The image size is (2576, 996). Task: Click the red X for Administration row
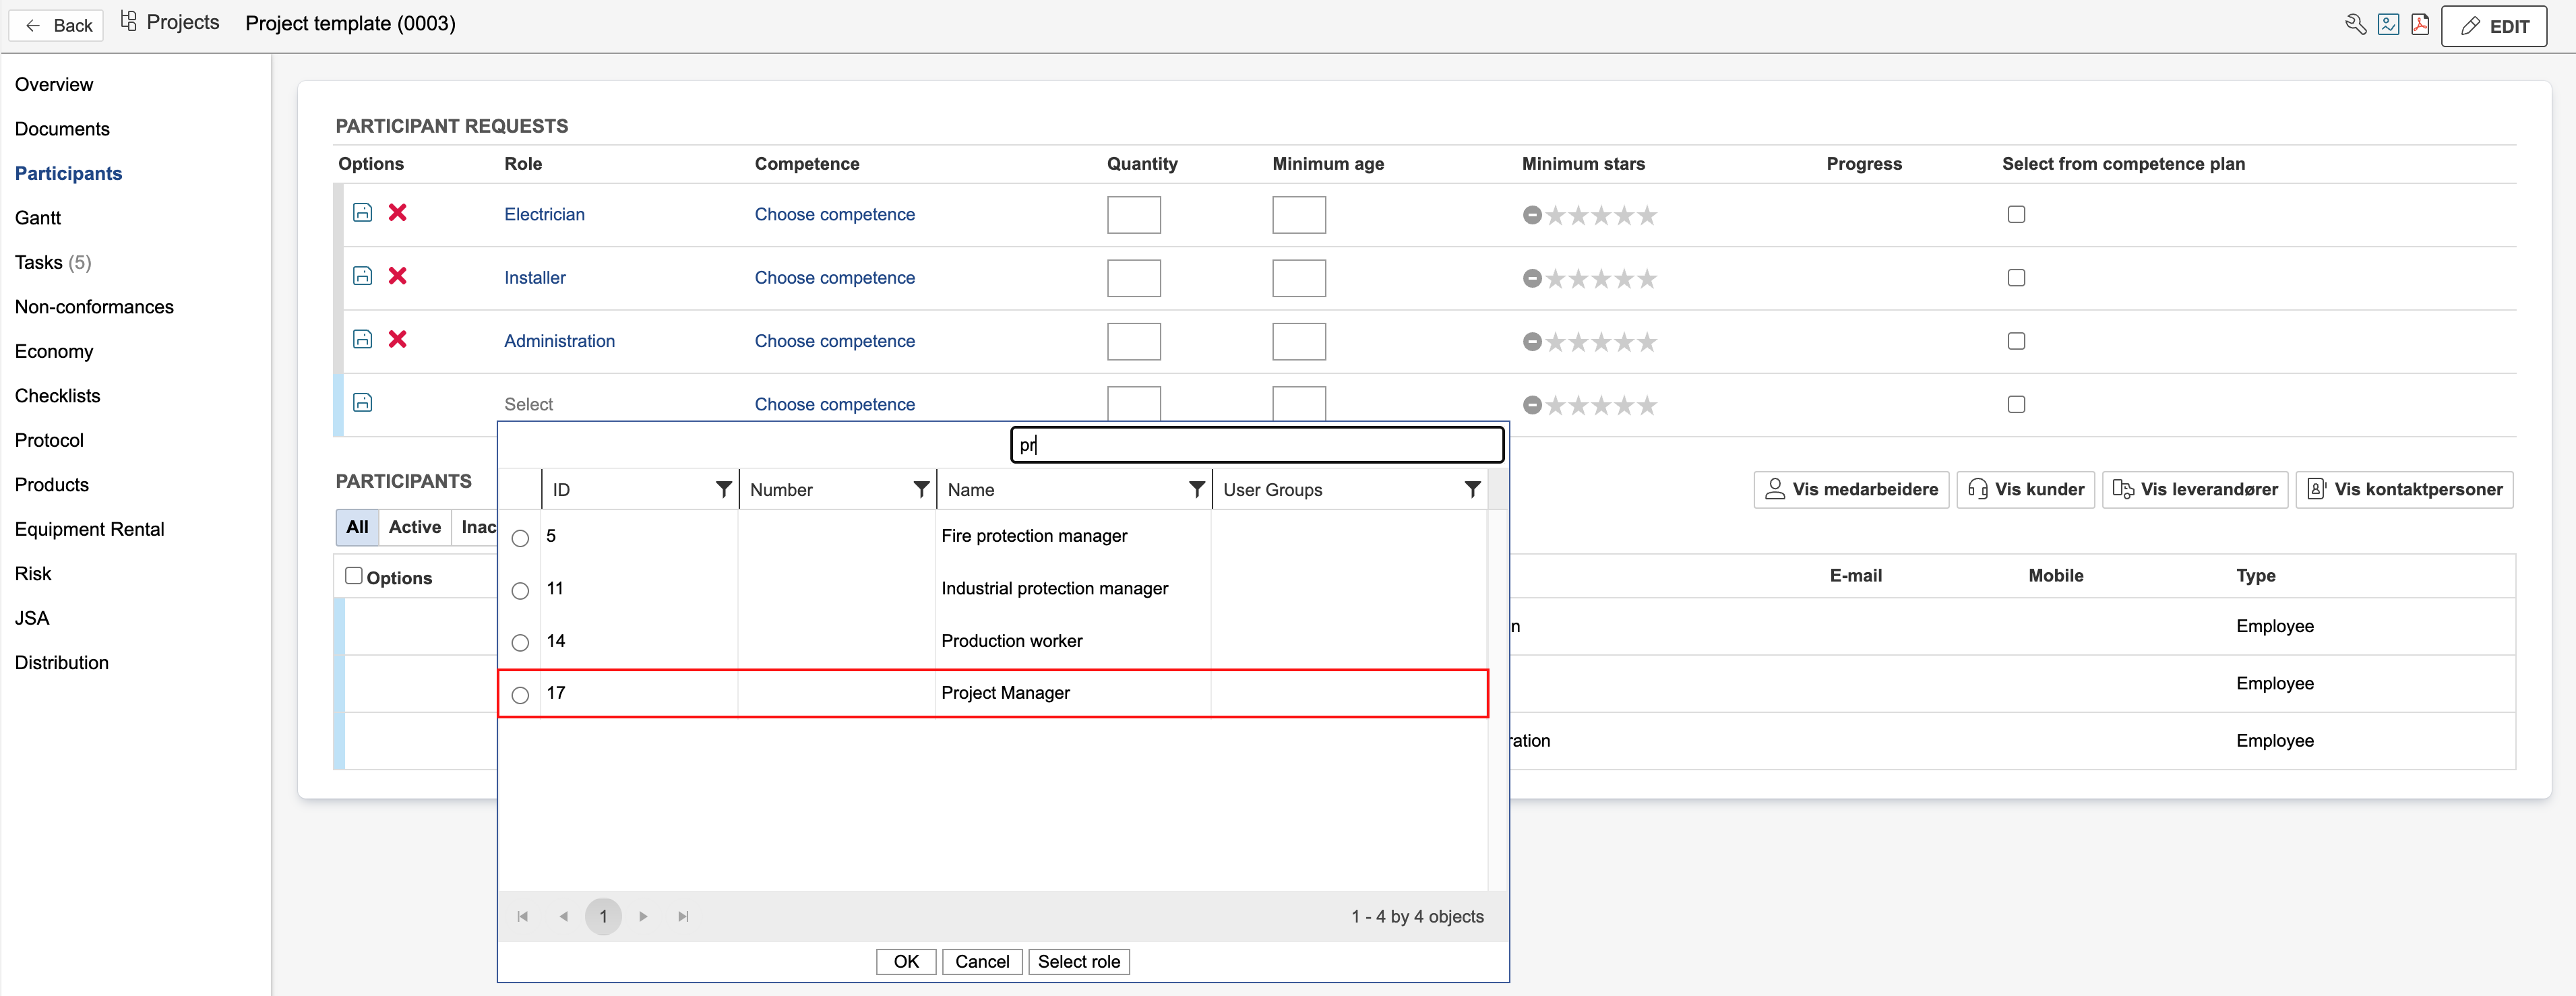(397, 339)
